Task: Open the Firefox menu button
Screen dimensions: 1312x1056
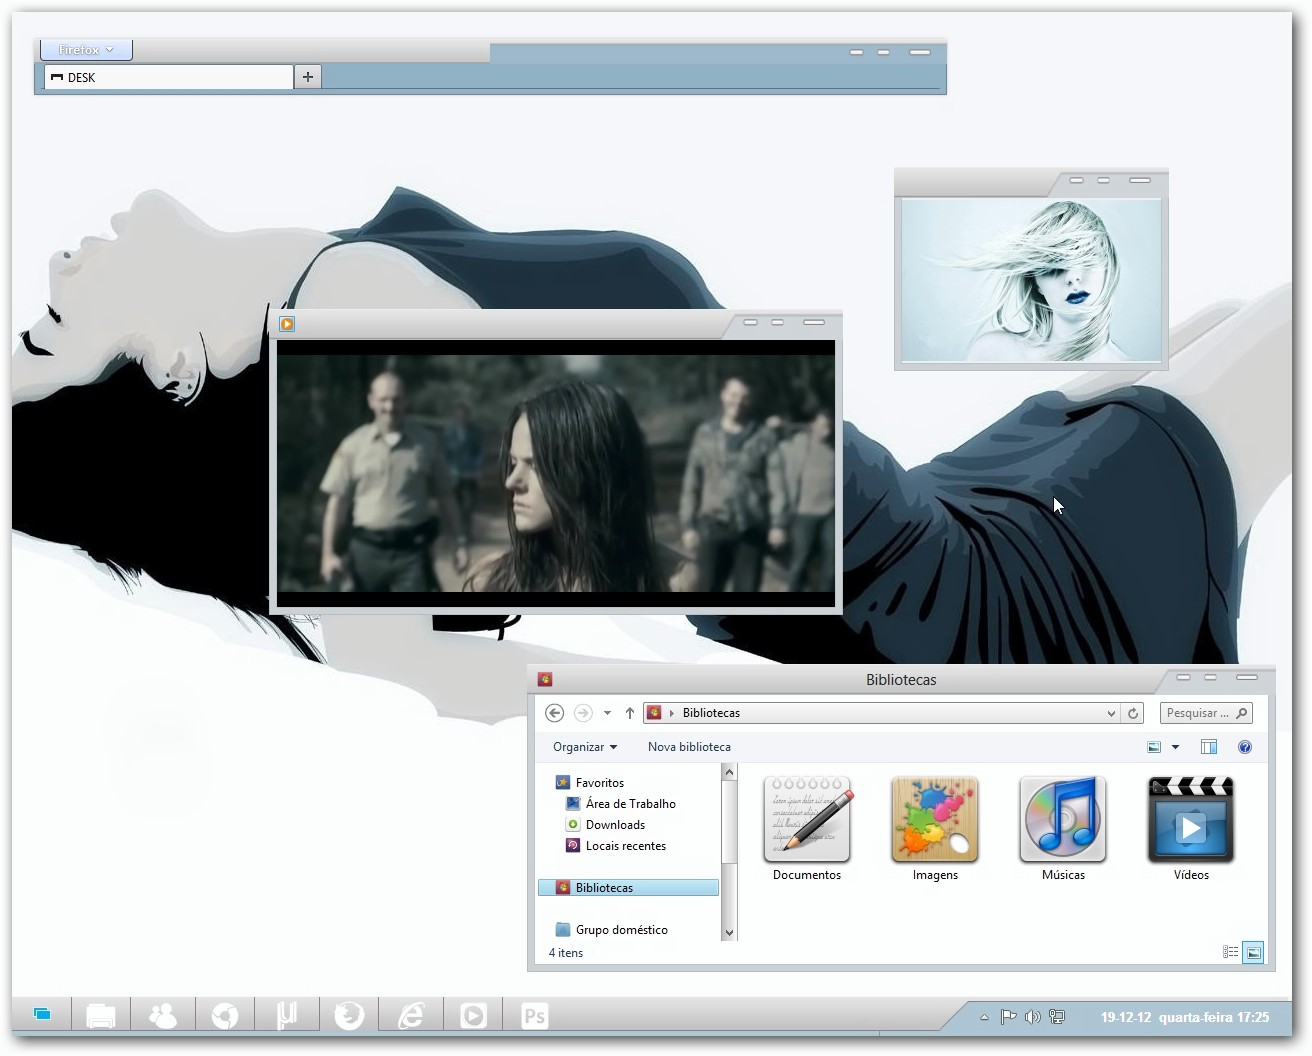Action: (86, 49)
